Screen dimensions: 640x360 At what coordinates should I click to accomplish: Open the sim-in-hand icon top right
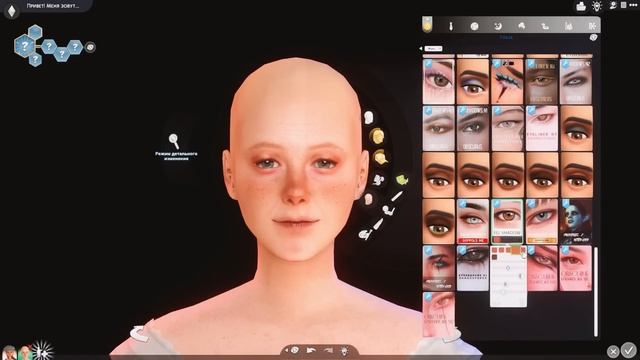pos(613,5)
